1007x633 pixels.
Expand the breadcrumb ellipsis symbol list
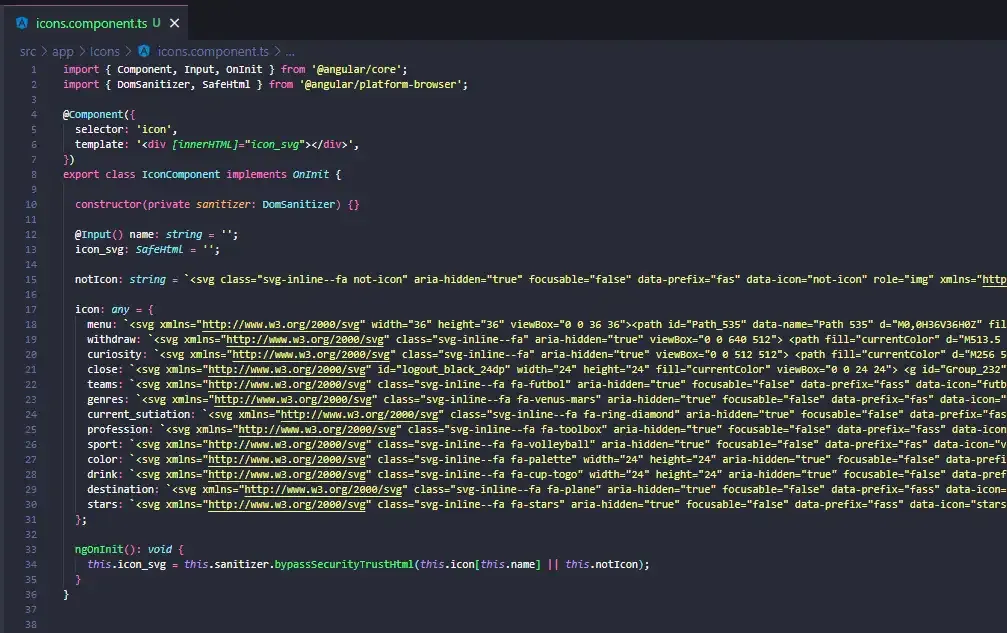pyautogui.click(x=290, y=51)
